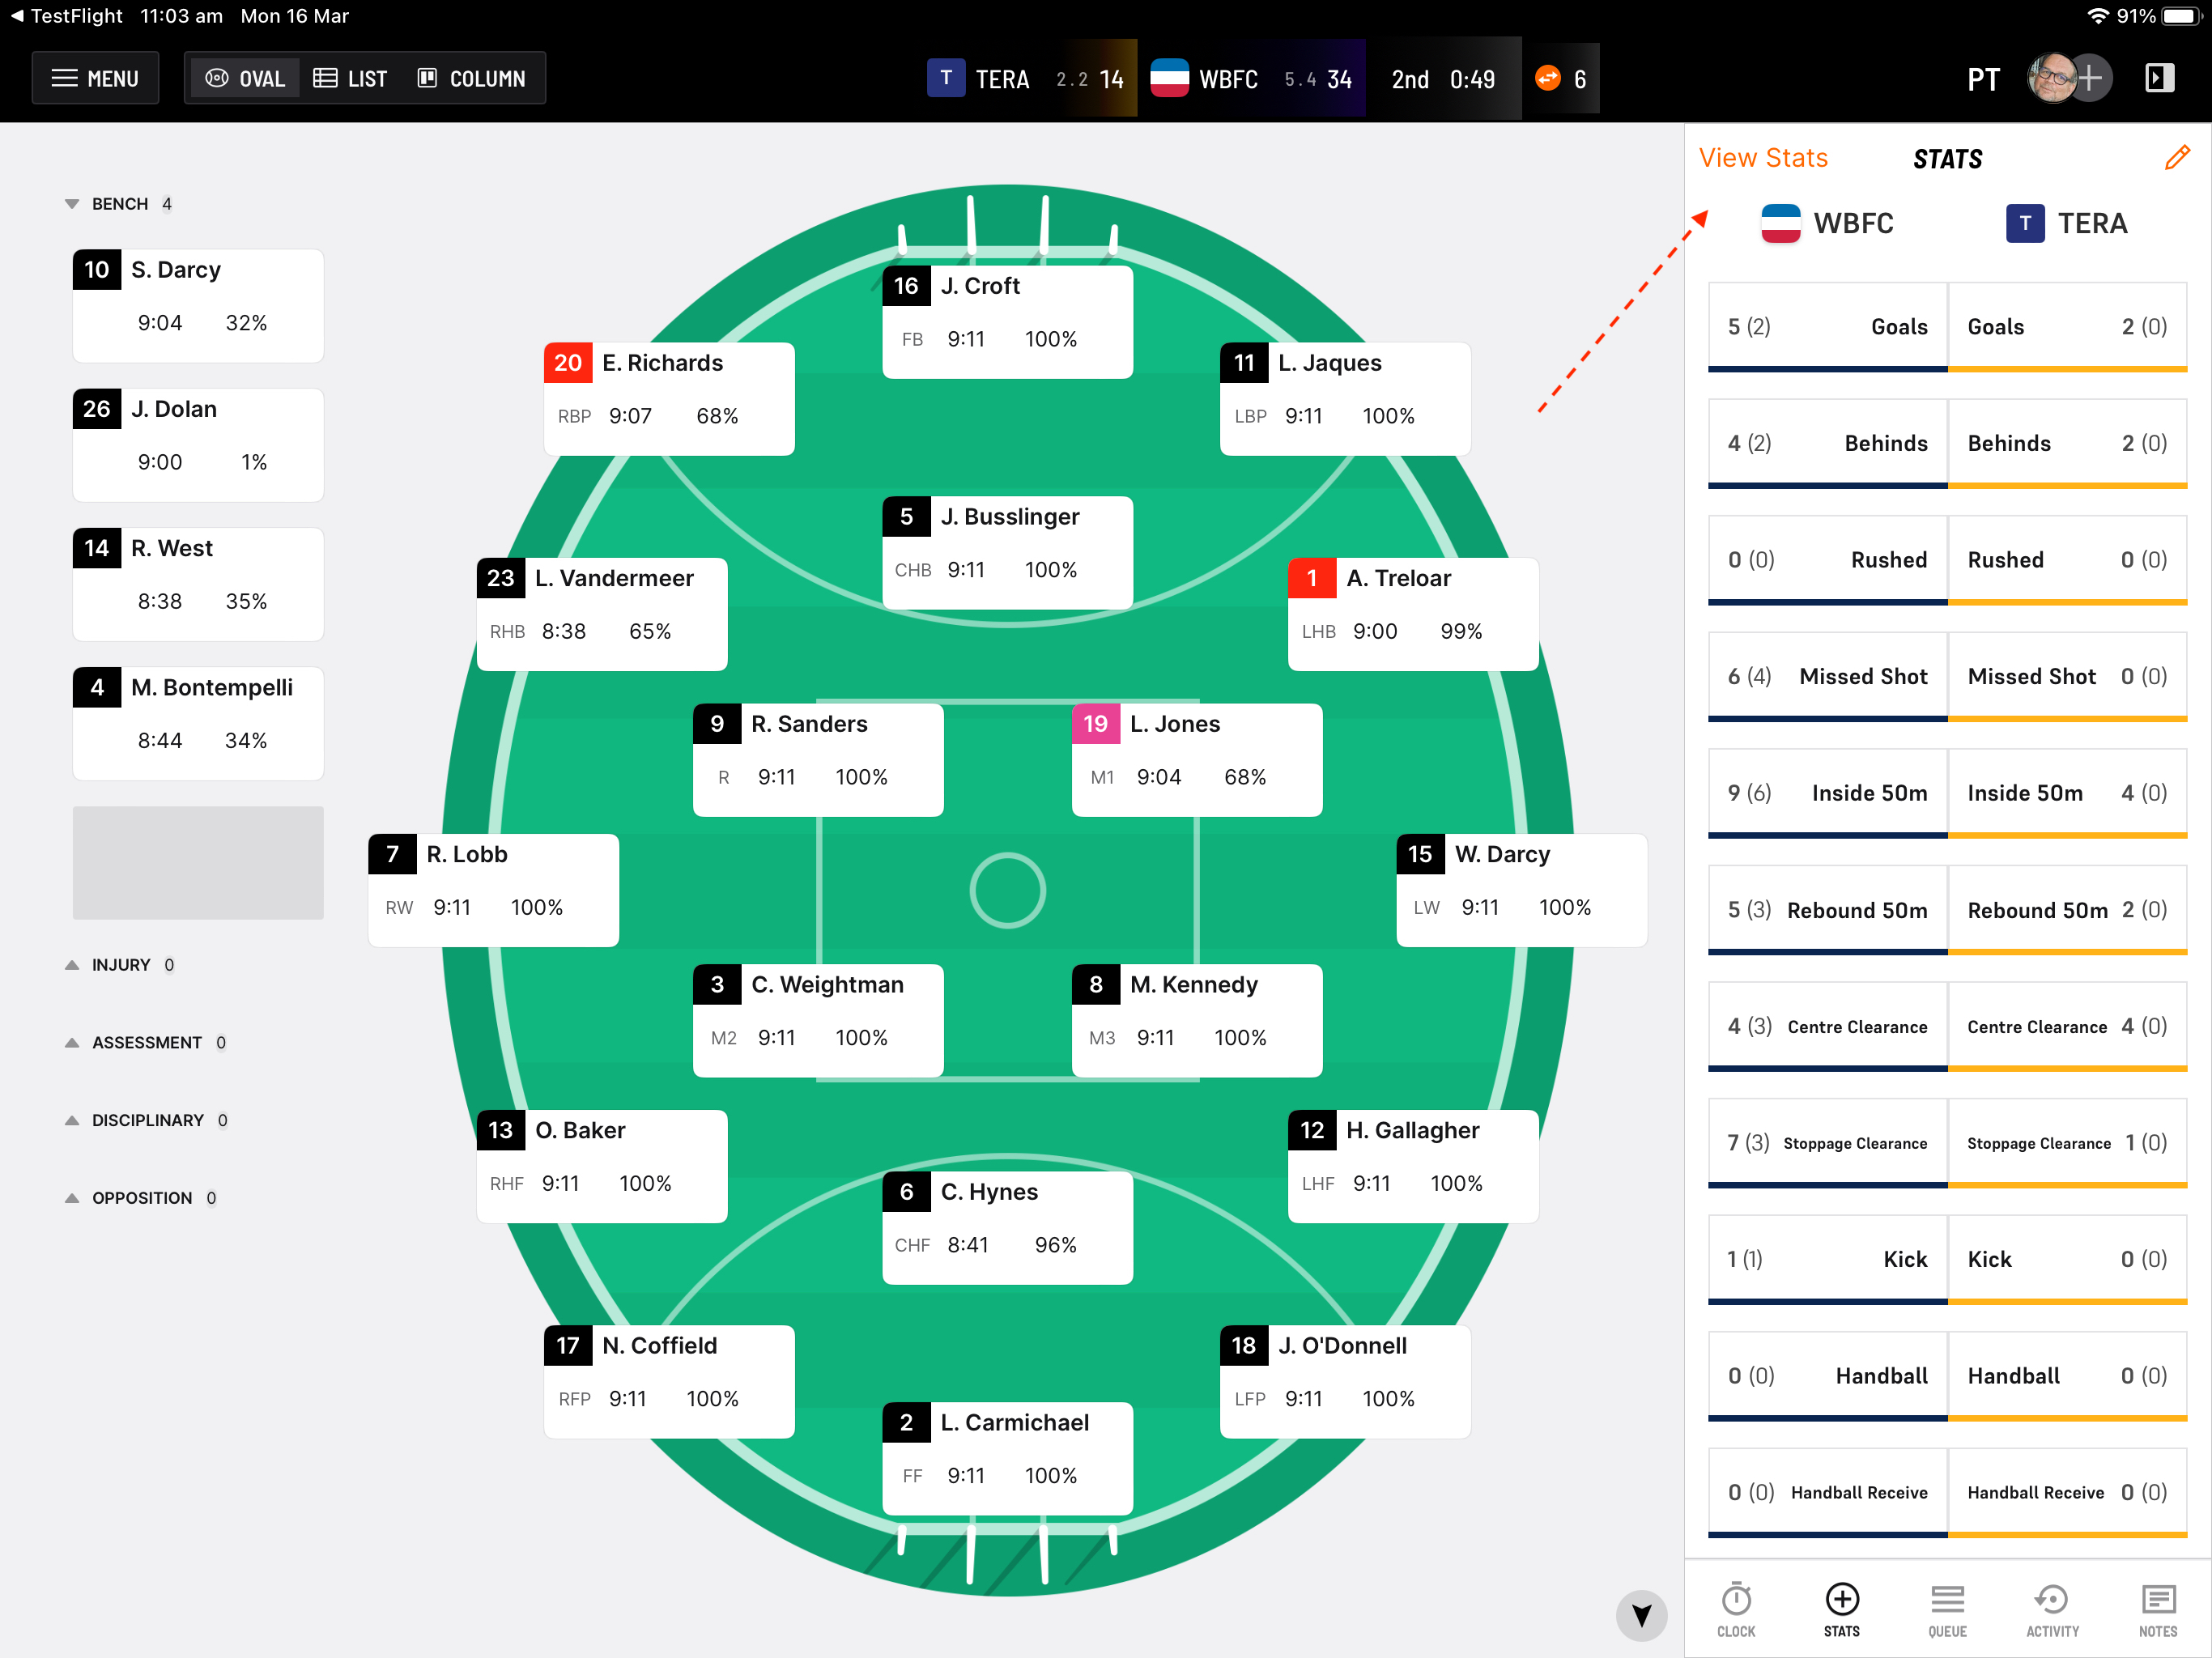The image size is (2212, 1658).
Task: Collapse the side panel icon
Action: (x=2159, y=79)
